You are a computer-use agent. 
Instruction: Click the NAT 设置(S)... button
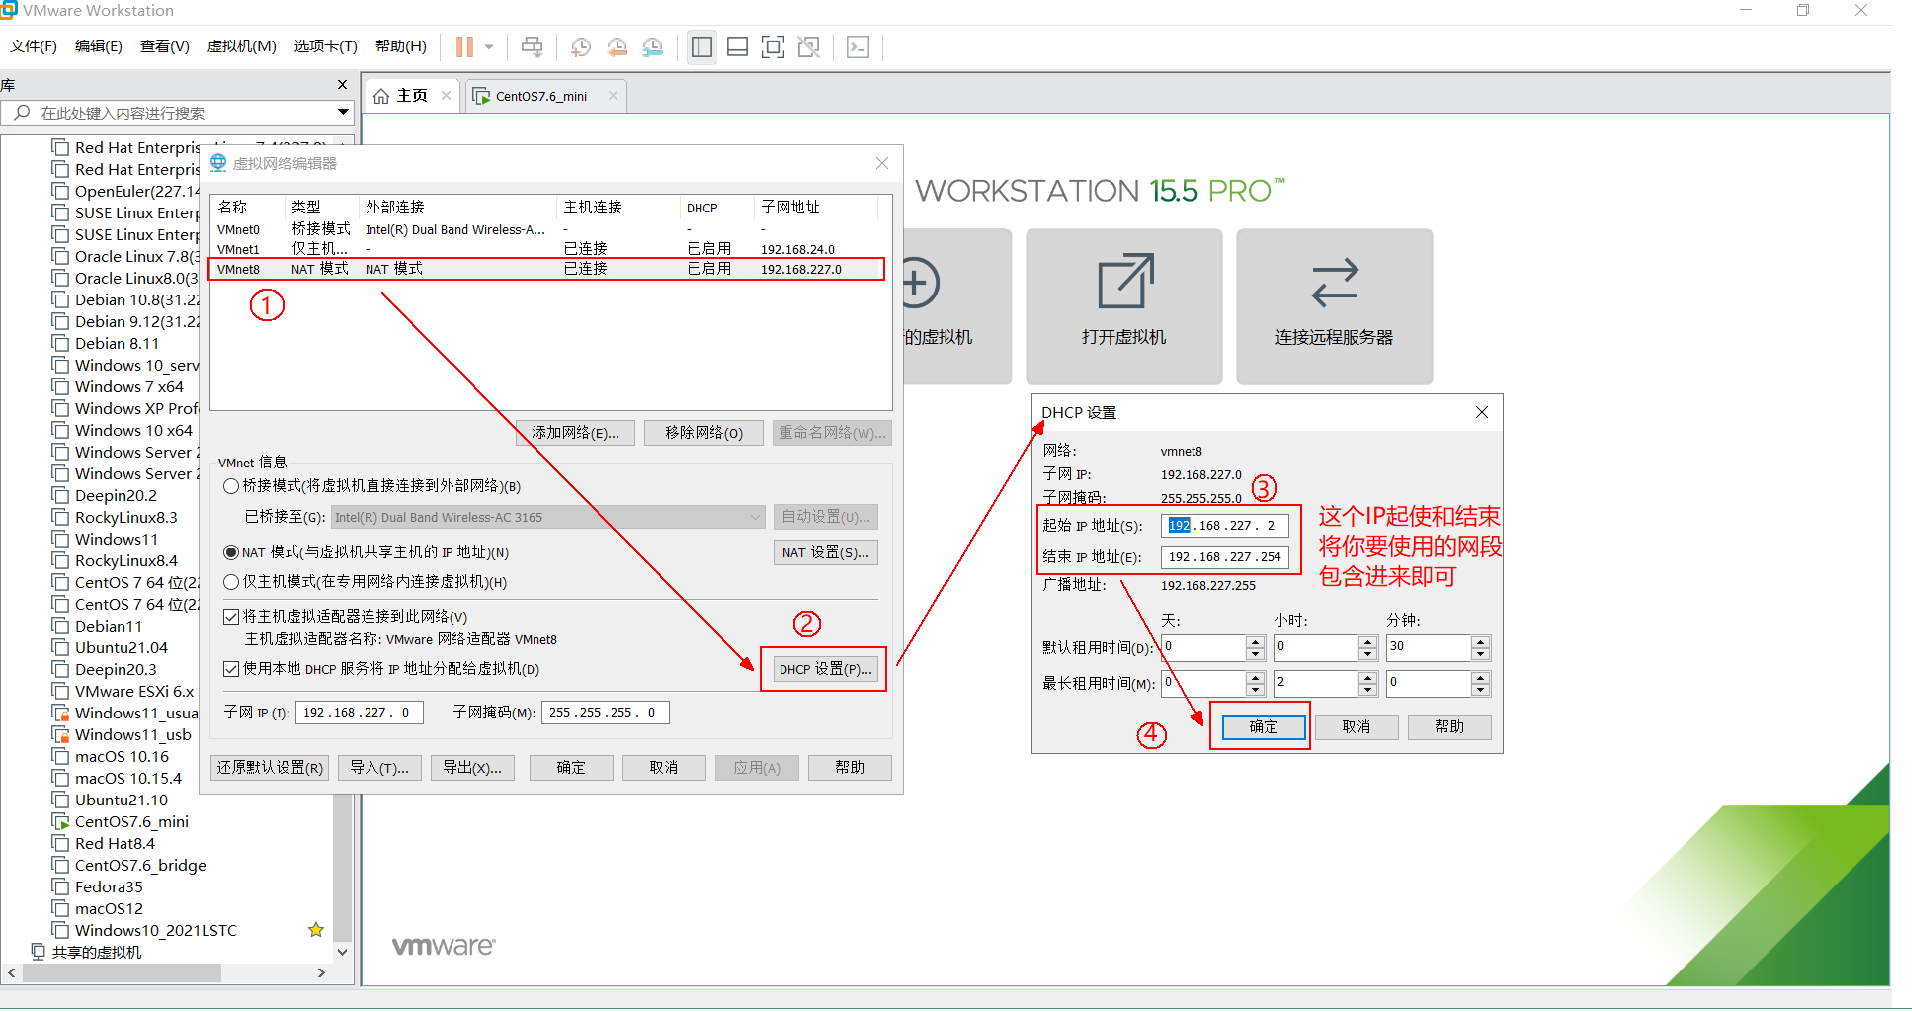pos(825,552)
